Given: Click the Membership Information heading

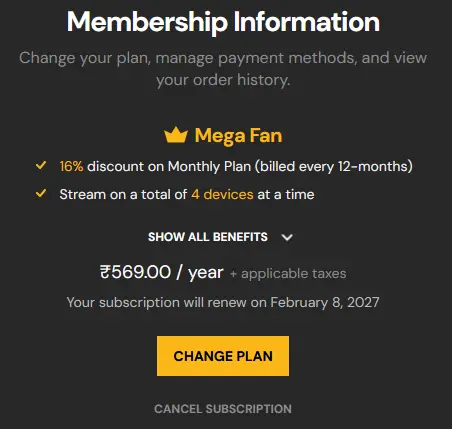Looking at the screenshot, I should (223, 22).
